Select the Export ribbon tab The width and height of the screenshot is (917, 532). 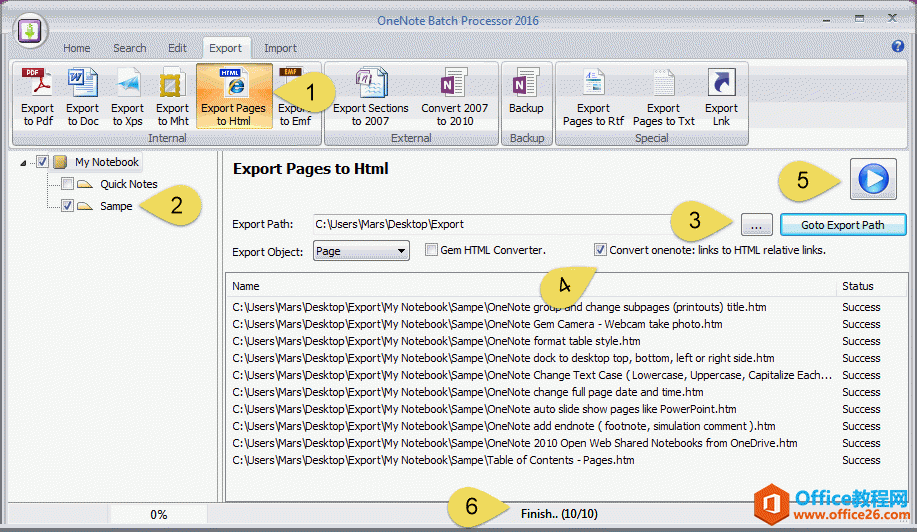pyautogui.click(x=226, y=48)
